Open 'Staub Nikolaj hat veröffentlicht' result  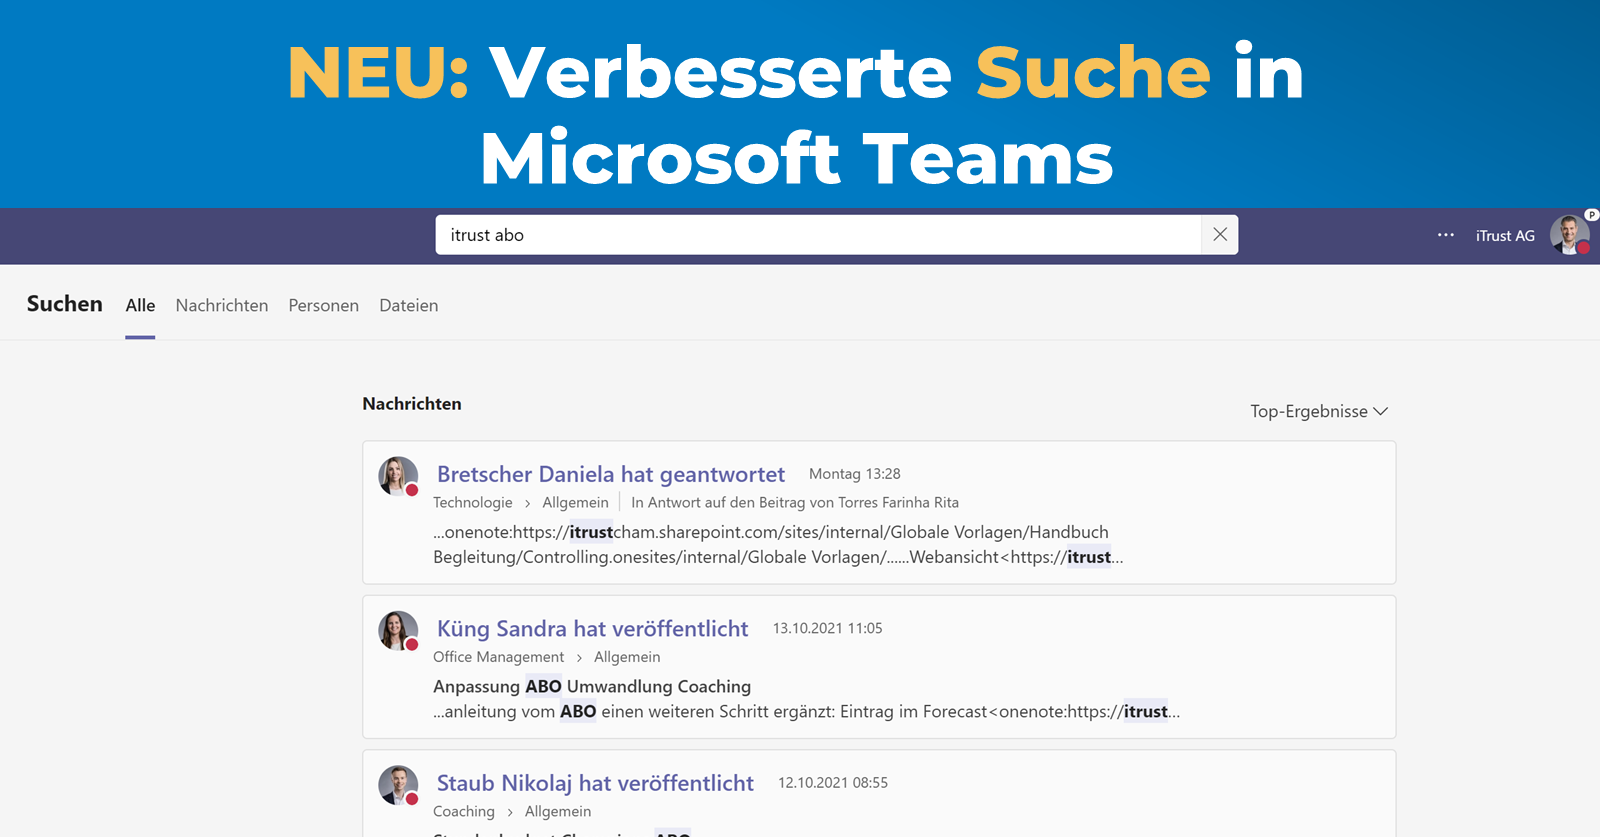tap(595, 783)
